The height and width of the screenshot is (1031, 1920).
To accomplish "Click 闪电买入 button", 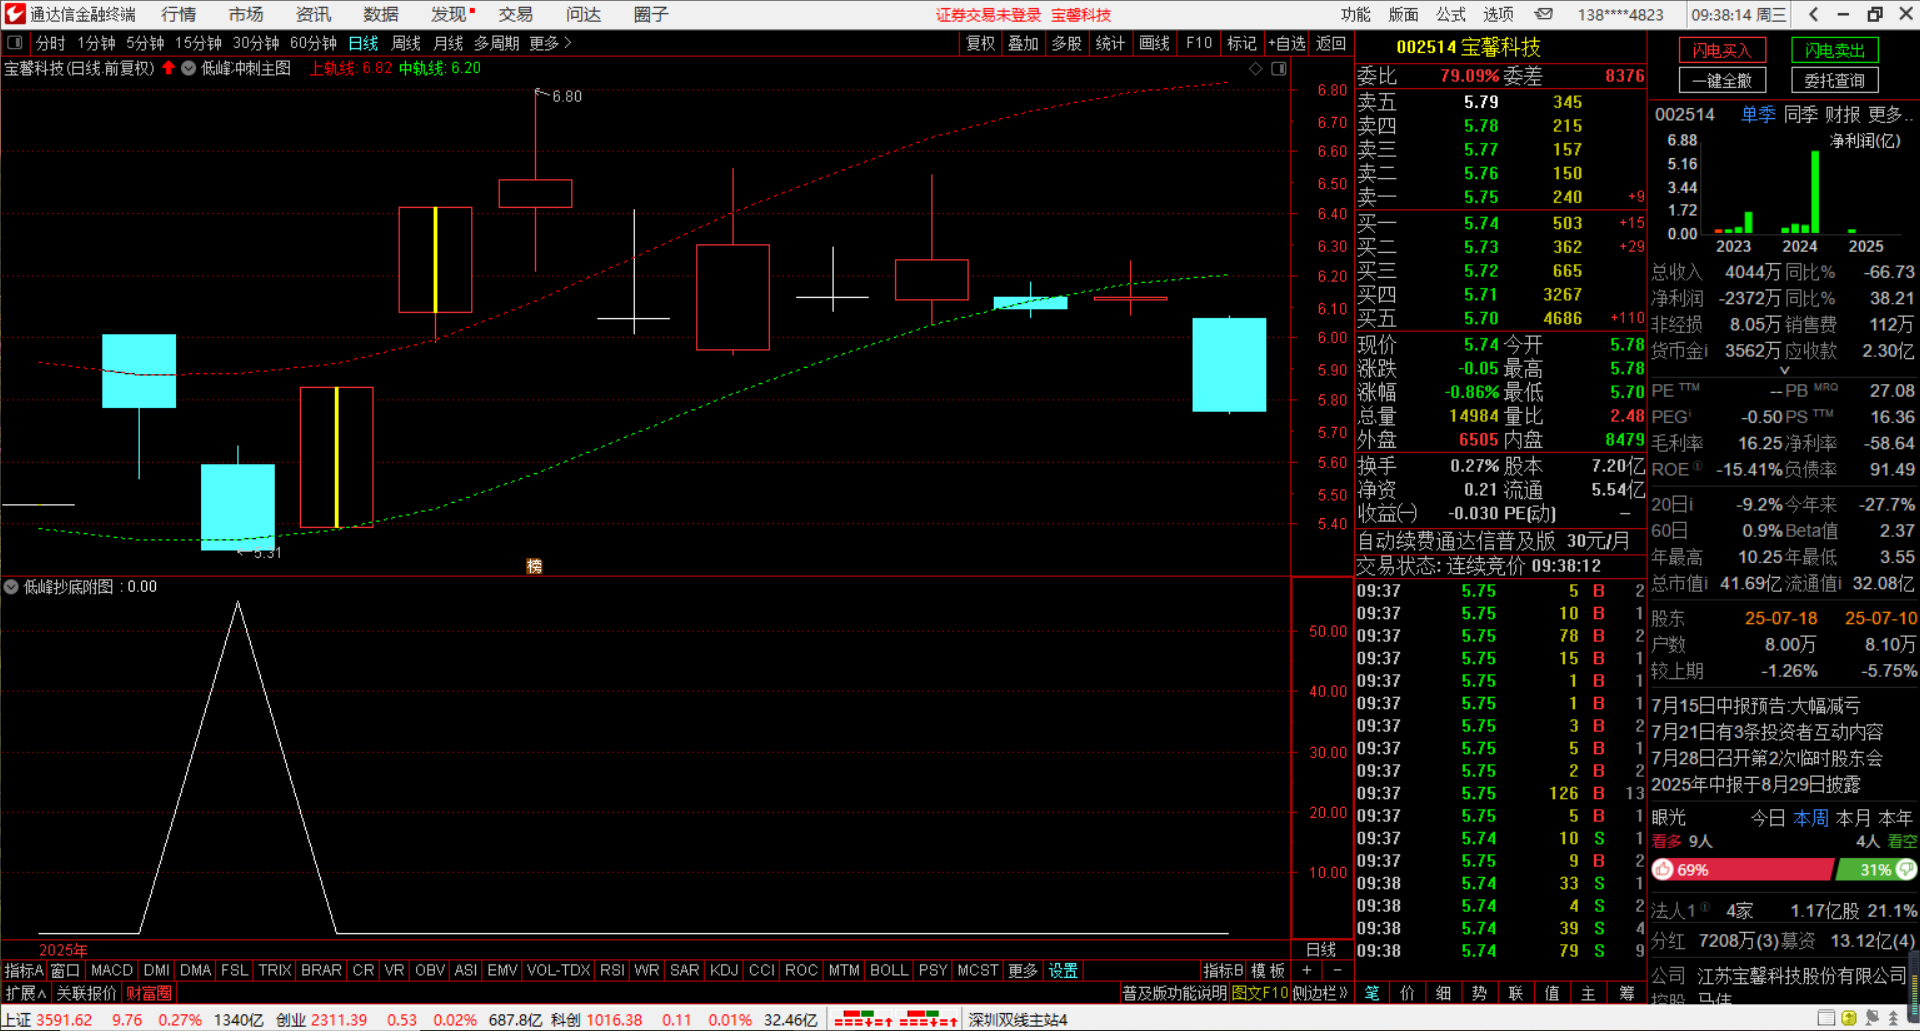I will point(1722,50).
